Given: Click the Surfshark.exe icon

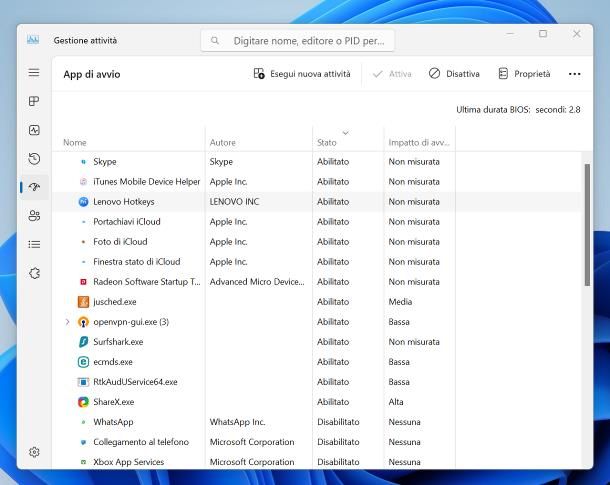Looking at the screenshot, I should (x=83, y=342).
